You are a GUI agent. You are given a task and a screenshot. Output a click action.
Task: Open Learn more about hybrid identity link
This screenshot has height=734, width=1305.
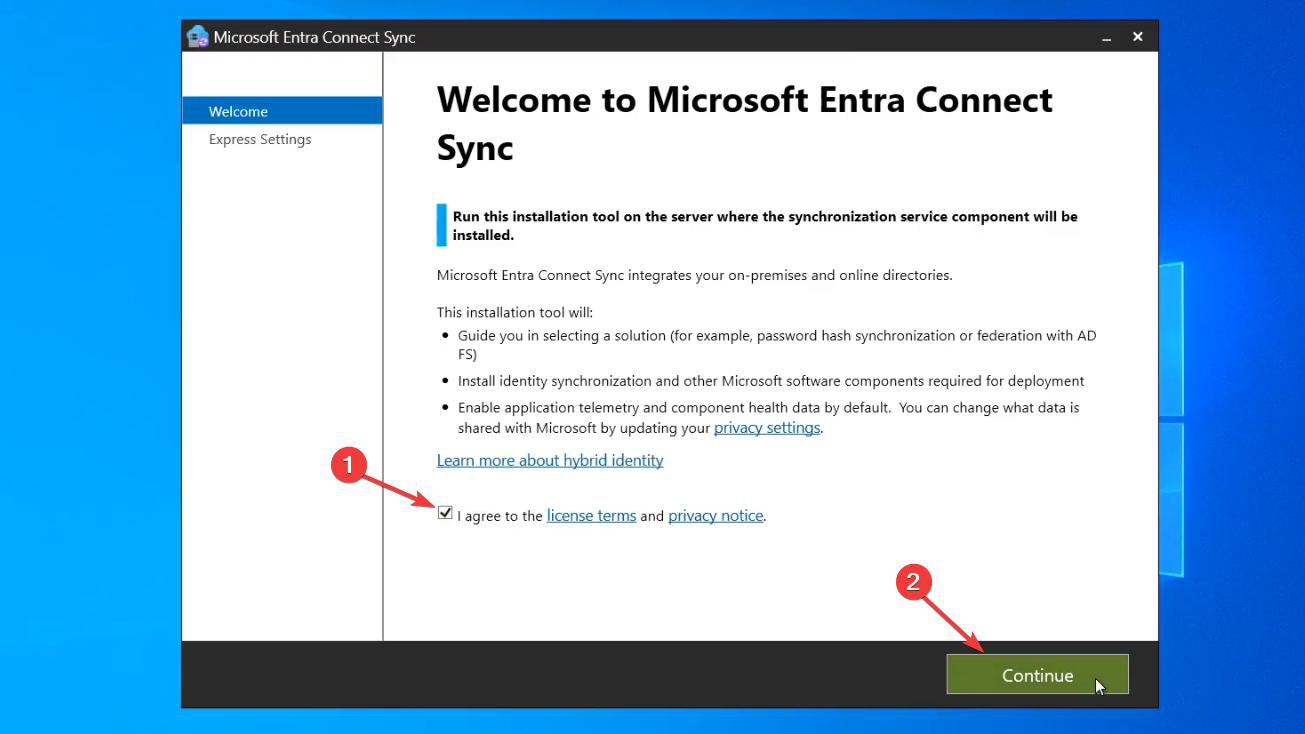(x=550, y=460)
